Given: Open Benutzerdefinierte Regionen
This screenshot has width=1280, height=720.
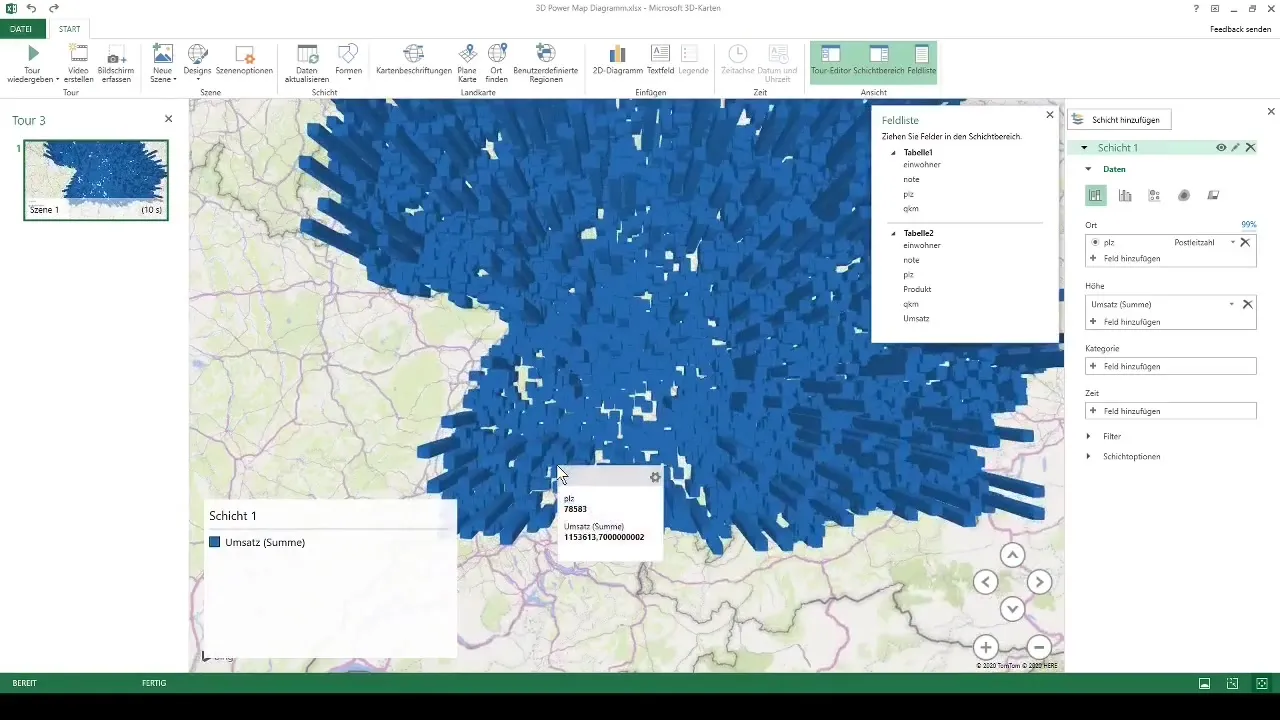Looking at the screenshot, I should pyautogui.click(x=545, y=64).
